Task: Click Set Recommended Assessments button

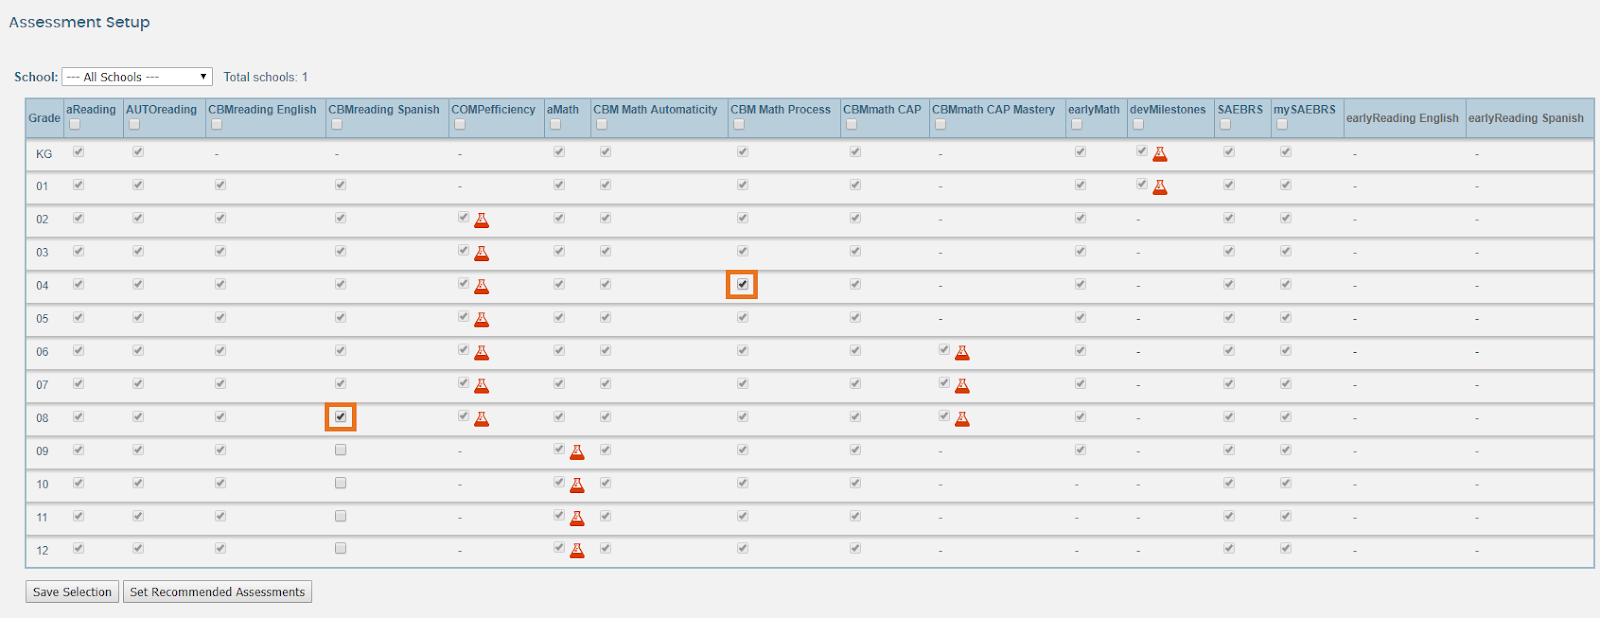Action: (217, 592)
